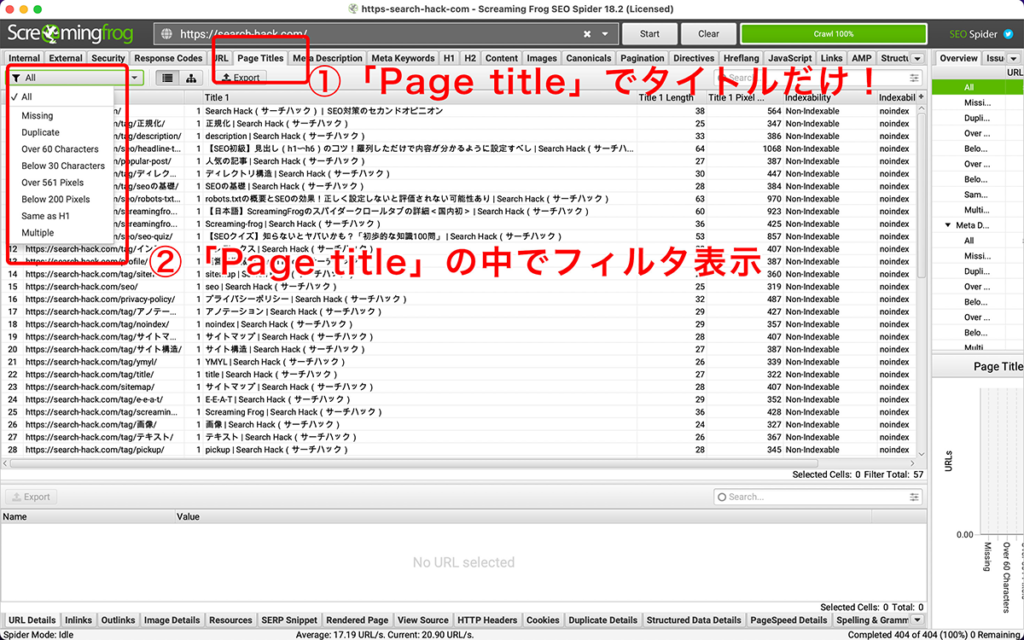Open search options icon in the lower Search box
This screenshot has width=1024, height=640.
tap(914, 497)
